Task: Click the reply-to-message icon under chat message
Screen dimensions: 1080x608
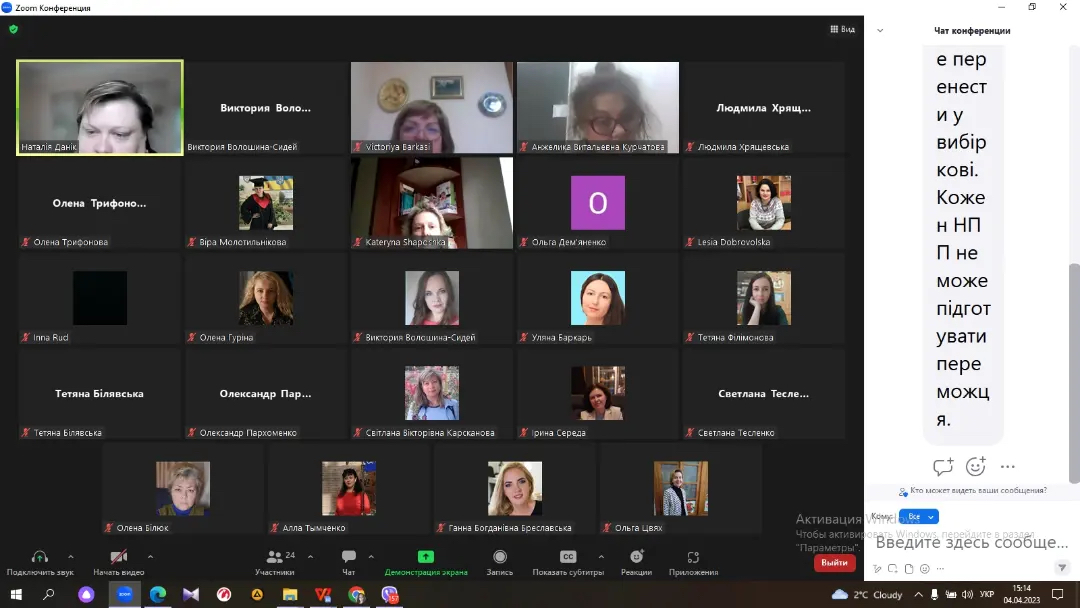Action: [942, 467]
